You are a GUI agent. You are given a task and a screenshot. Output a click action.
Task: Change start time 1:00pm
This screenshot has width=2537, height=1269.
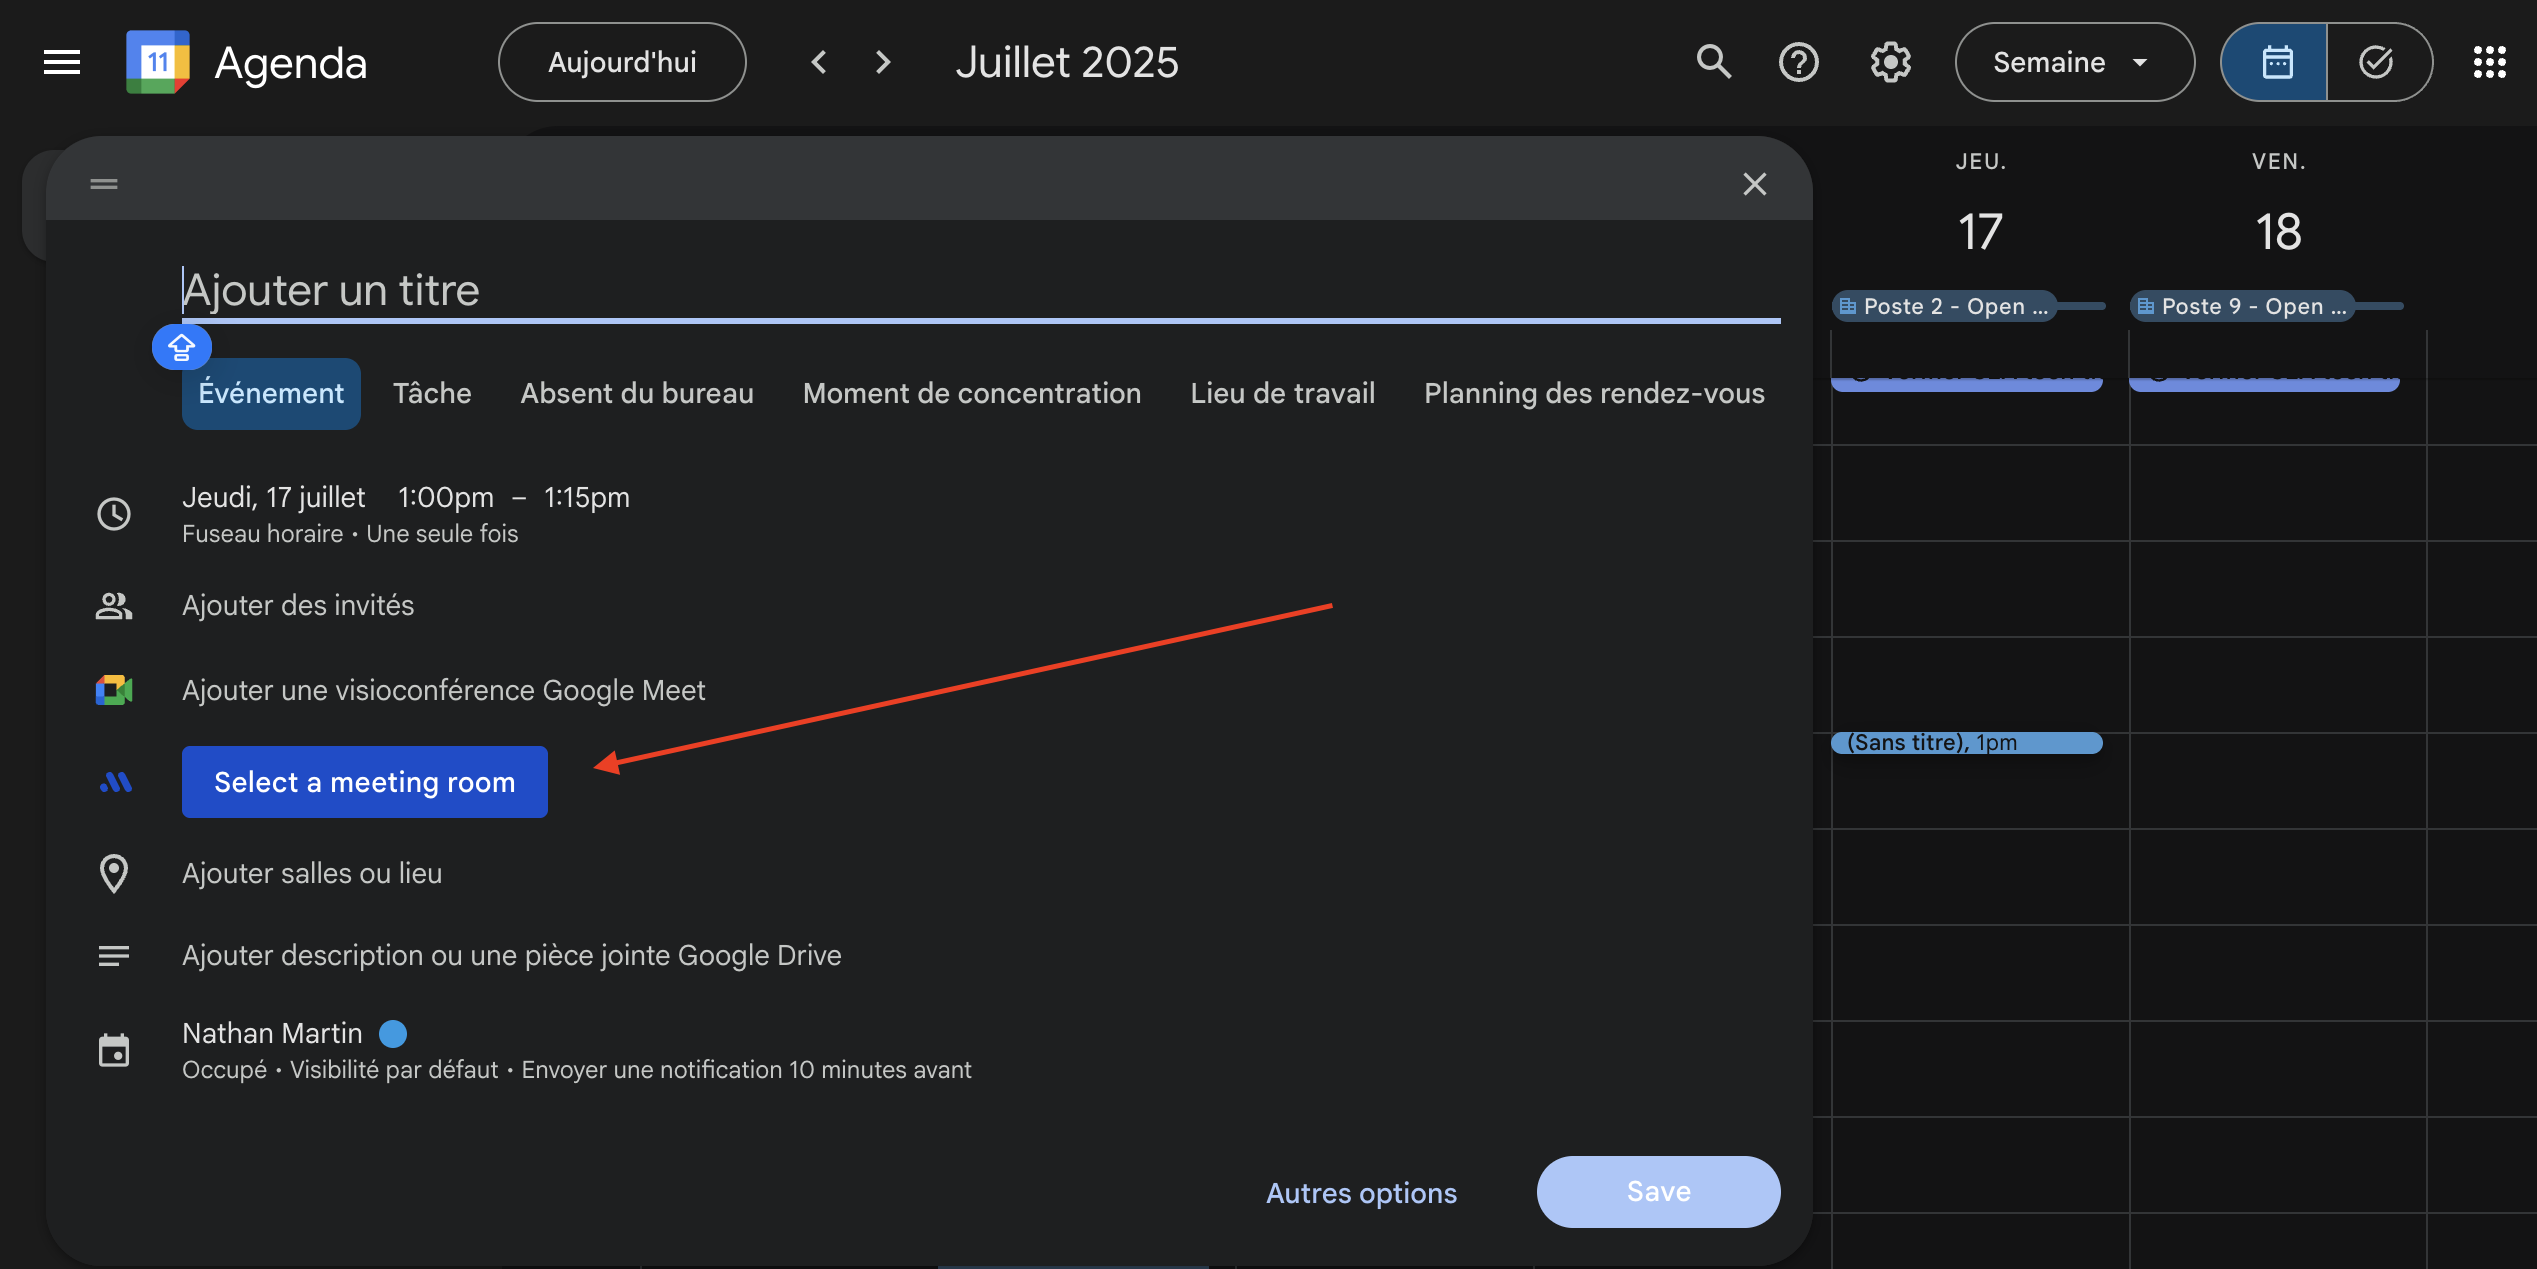click(x=446, y=497)
